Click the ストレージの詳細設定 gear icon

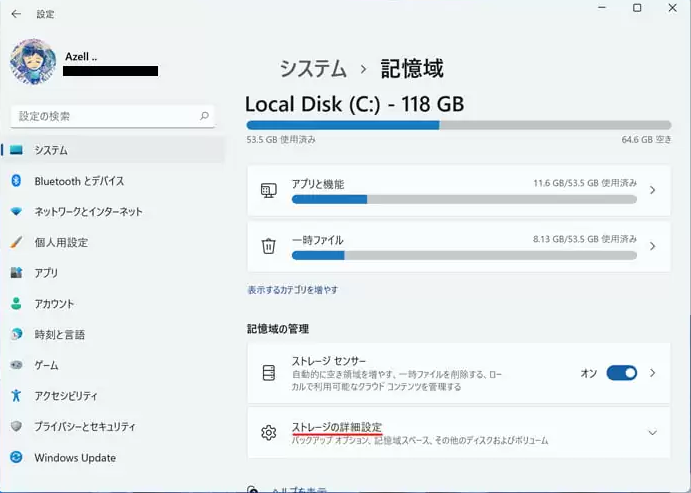[x=268, y=433]
